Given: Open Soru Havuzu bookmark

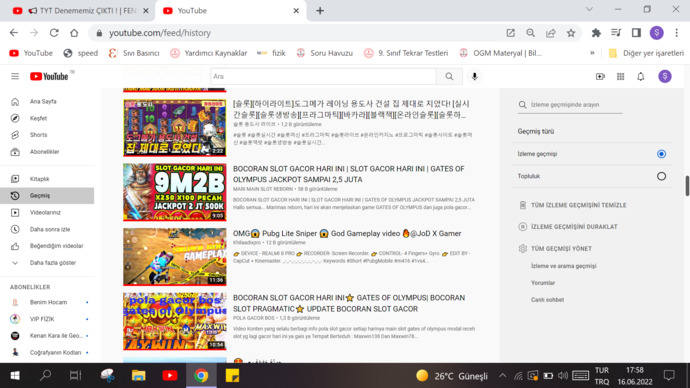Looking at the screenshot, I should [x=325, y=53].
